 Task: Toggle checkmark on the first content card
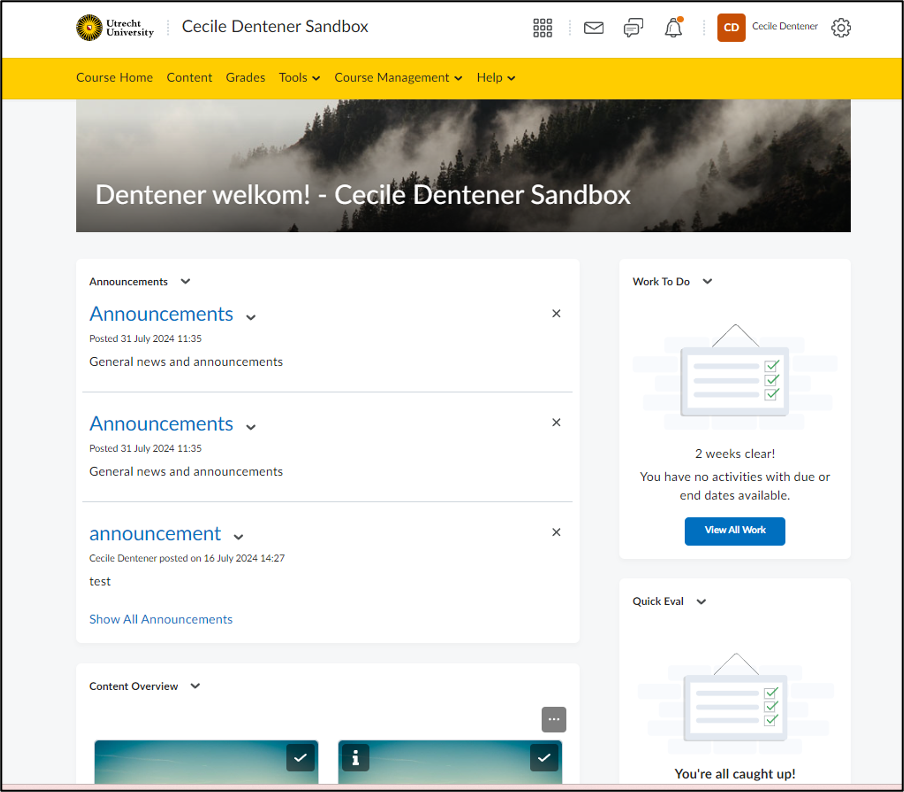[x=300, y=757]
